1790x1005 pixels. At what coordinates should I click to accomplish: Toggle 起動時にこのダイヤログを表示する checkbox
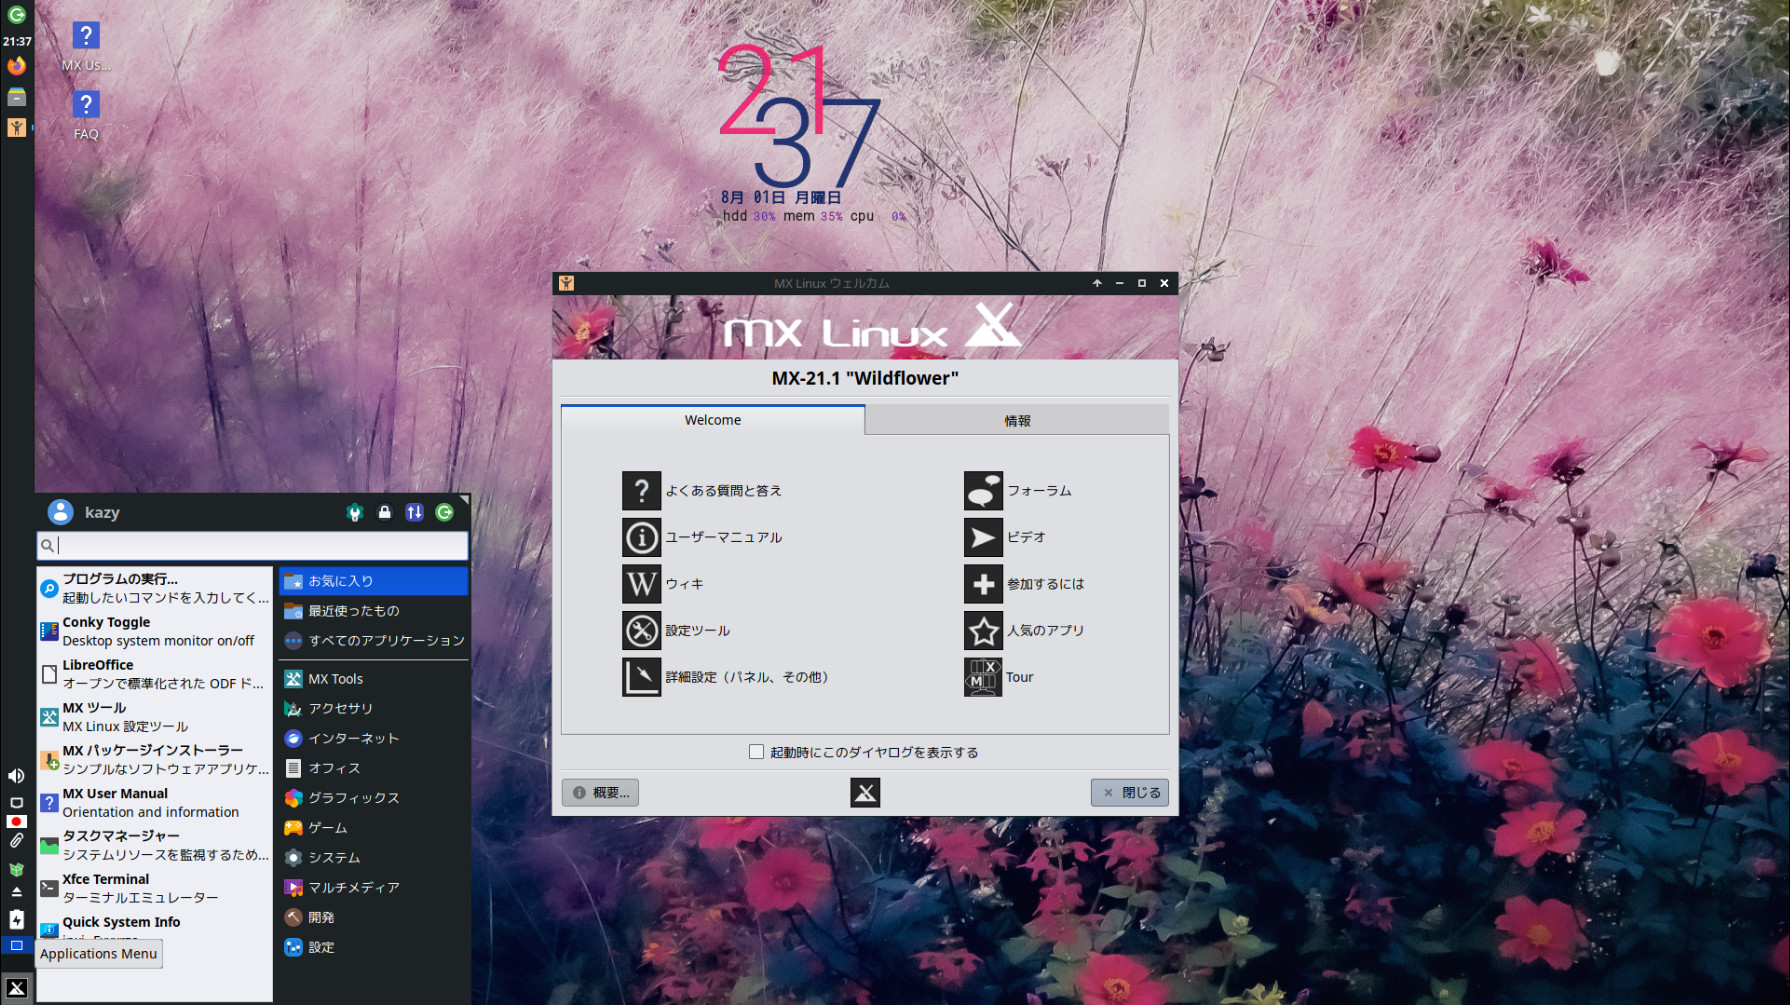click(x=756, y=752)
